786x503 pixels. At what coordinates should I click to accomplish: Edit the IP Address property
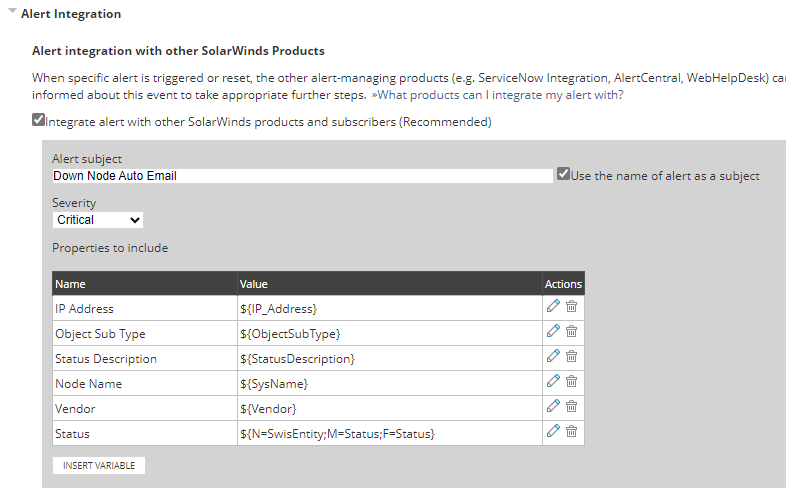553,306
